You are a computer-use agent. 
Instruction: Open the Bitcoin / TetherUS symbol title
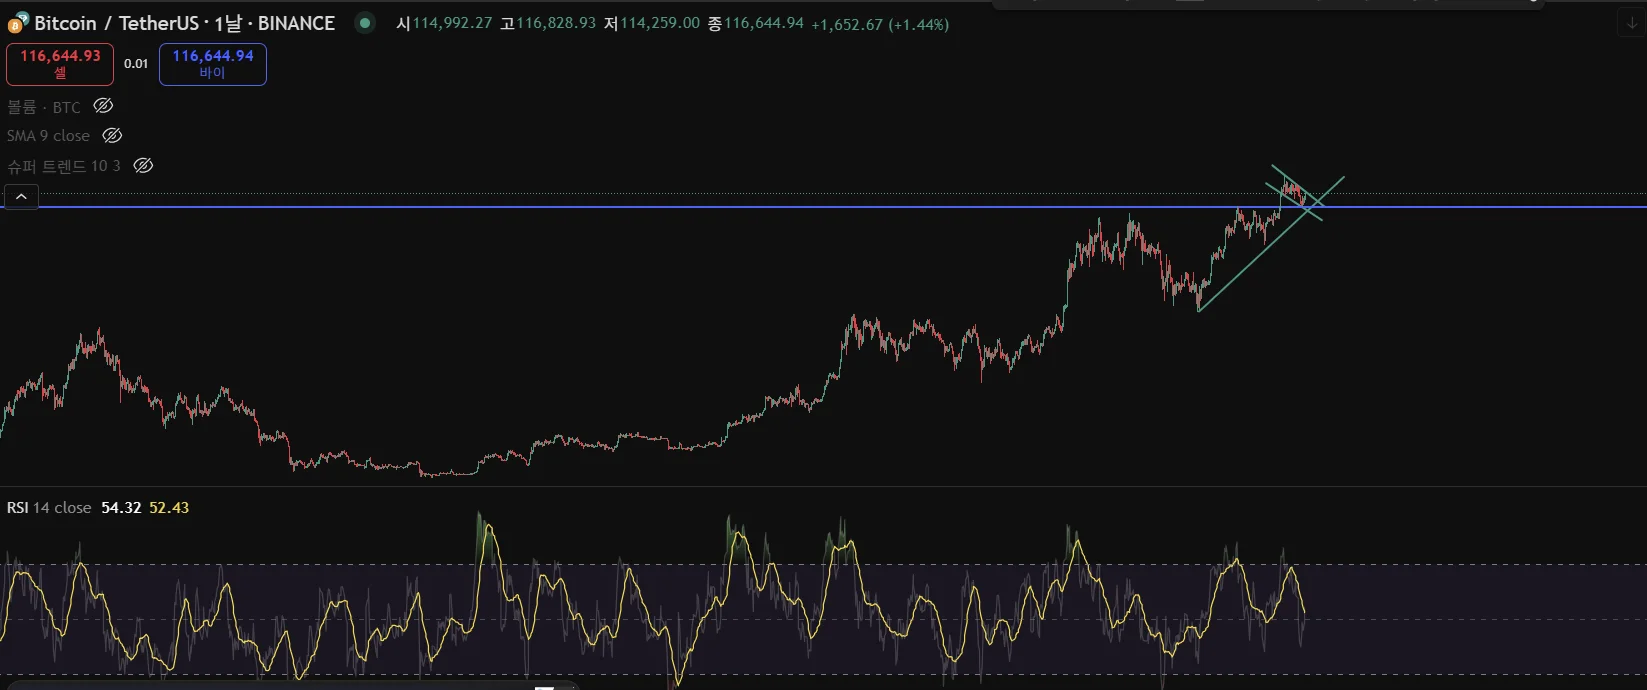185,23
